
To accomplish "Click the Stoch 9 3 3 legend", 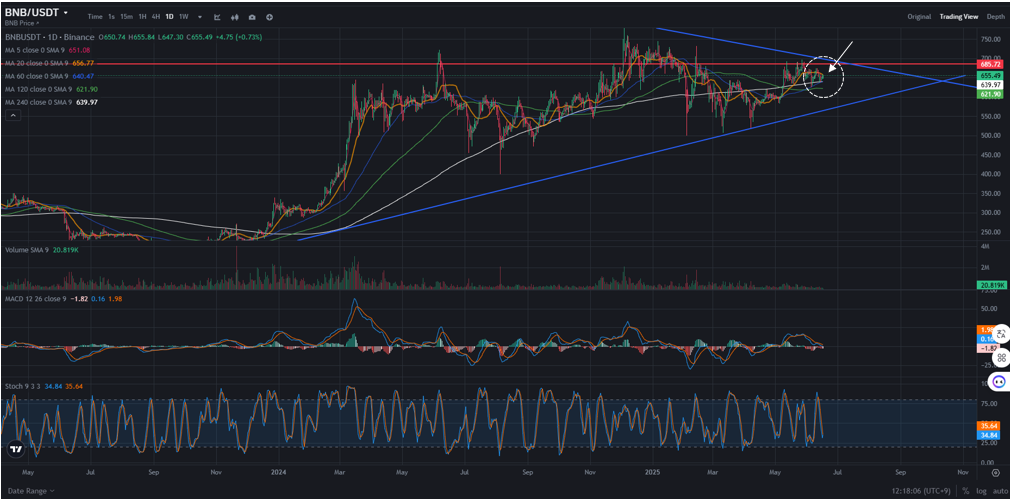I will 44,386.
